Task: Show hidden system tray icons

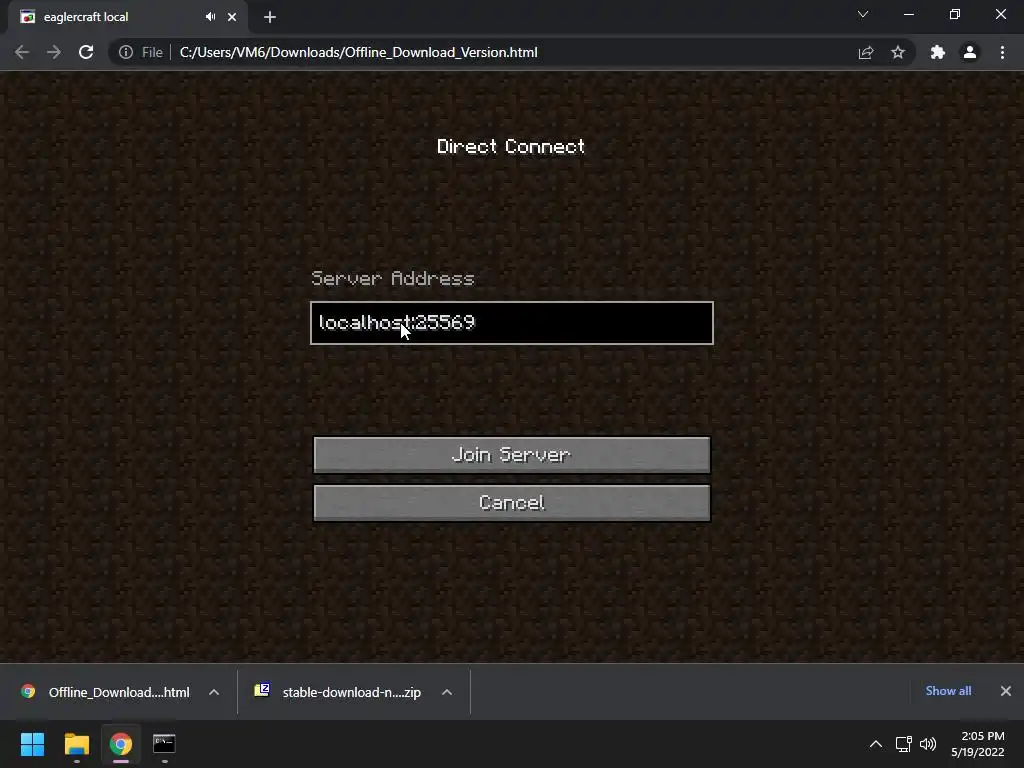Action: tap(876, 744)
